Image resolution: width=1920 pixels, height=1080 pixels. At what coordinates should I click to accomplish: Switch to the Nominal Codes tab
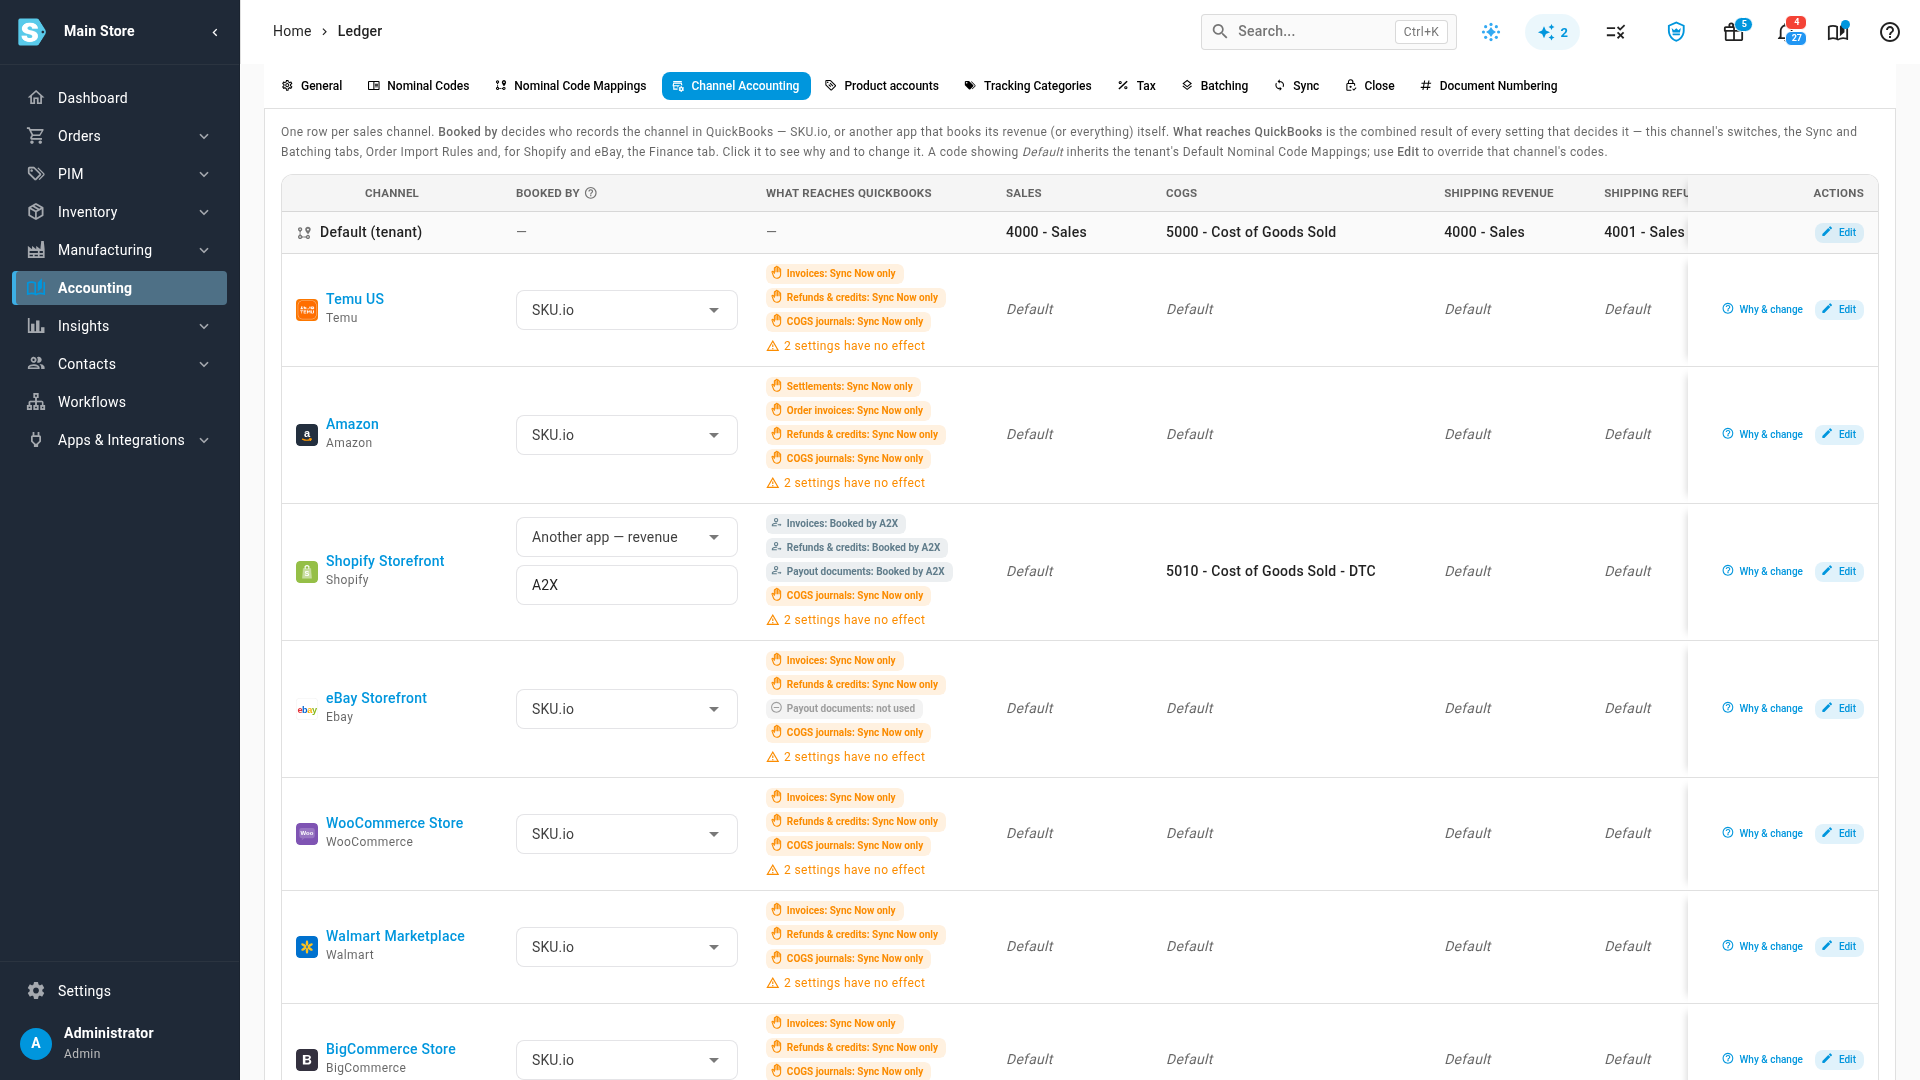418,86
